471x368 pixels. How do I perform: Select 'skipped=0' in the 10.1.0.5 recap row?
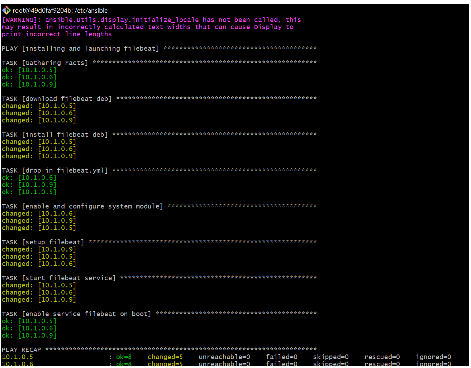point(331,357)
